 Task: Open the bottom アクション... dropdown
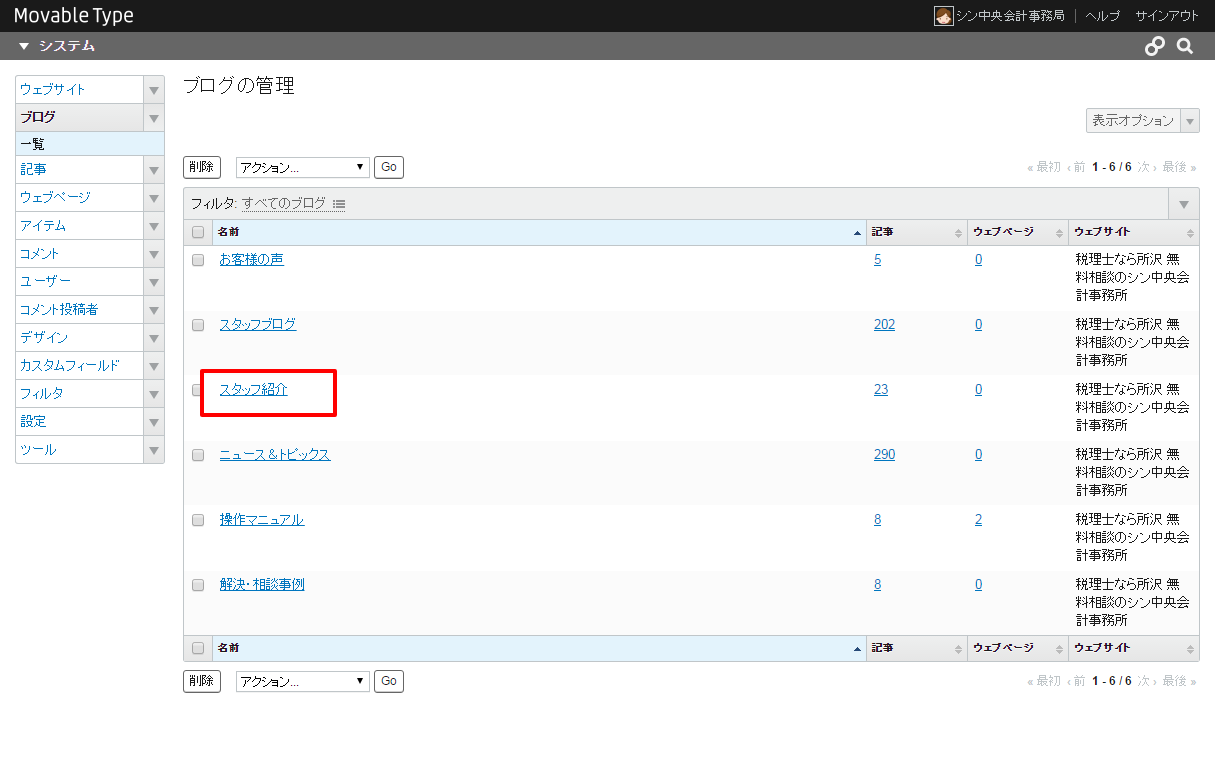point(303,681)
